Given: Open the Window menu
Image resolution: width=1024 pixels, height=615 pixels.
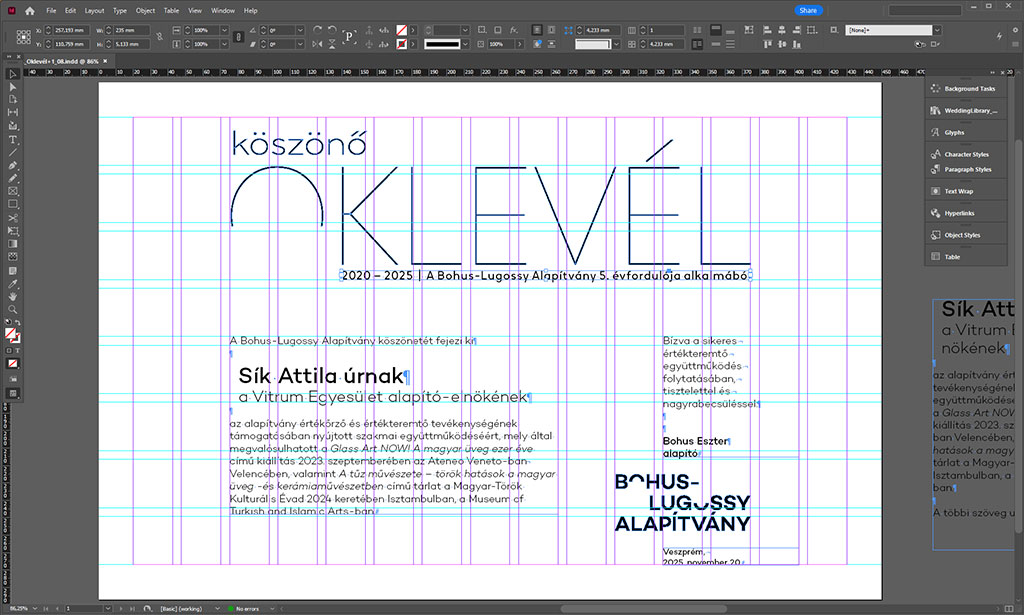Looking at the screenshot, I should [x=223, y=10].
